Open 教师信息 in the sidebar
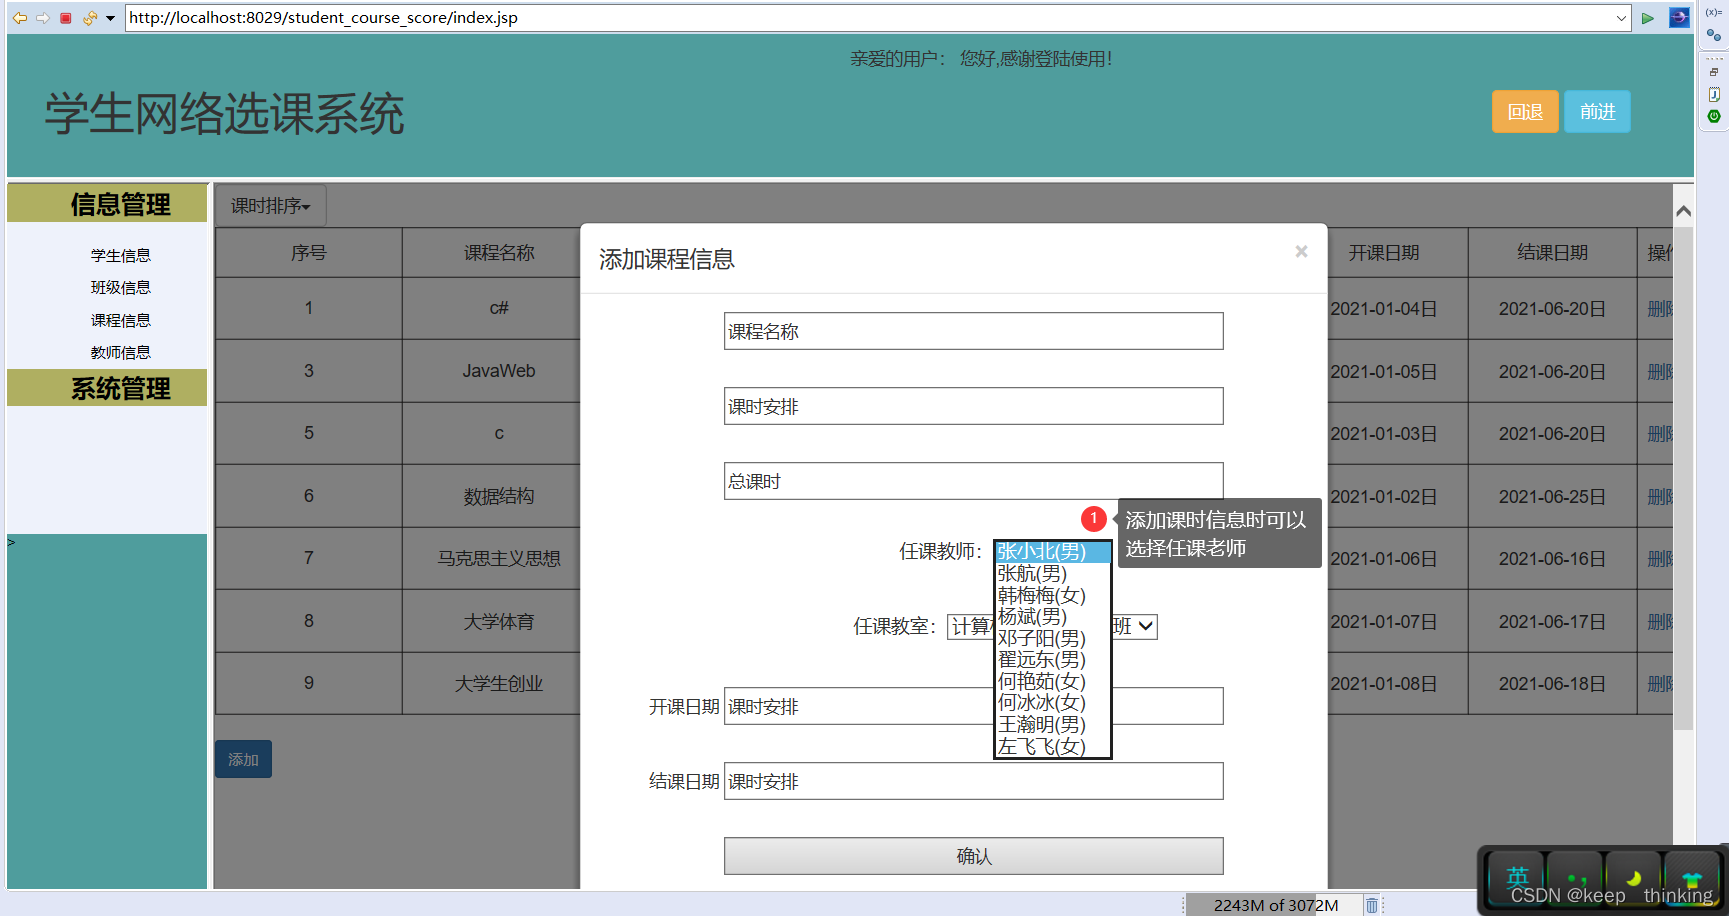The image size is (1729, 916). click(120, 352)
